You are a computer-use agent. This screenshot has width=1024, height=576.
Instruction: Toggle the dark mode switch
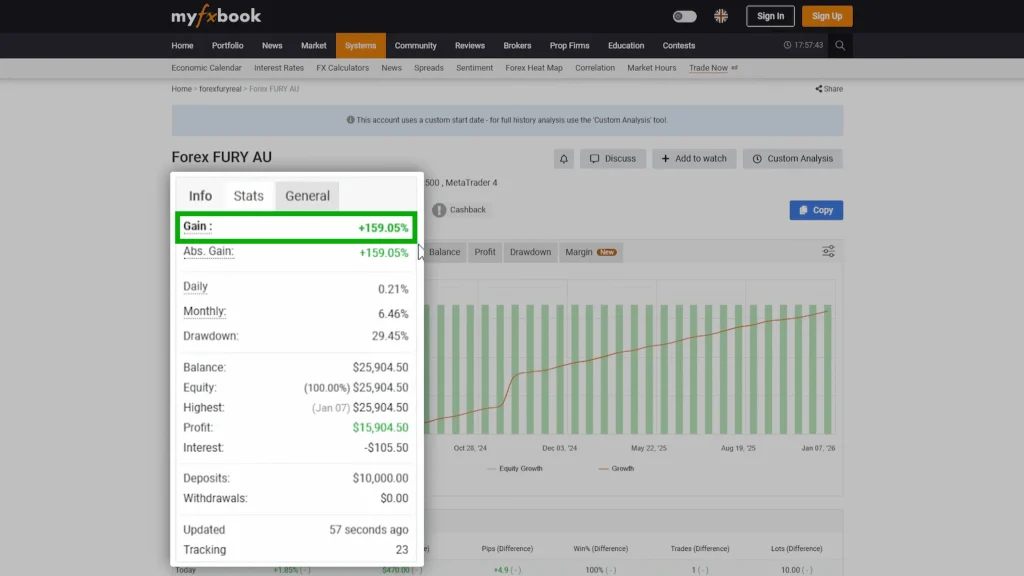pos(684,16)
